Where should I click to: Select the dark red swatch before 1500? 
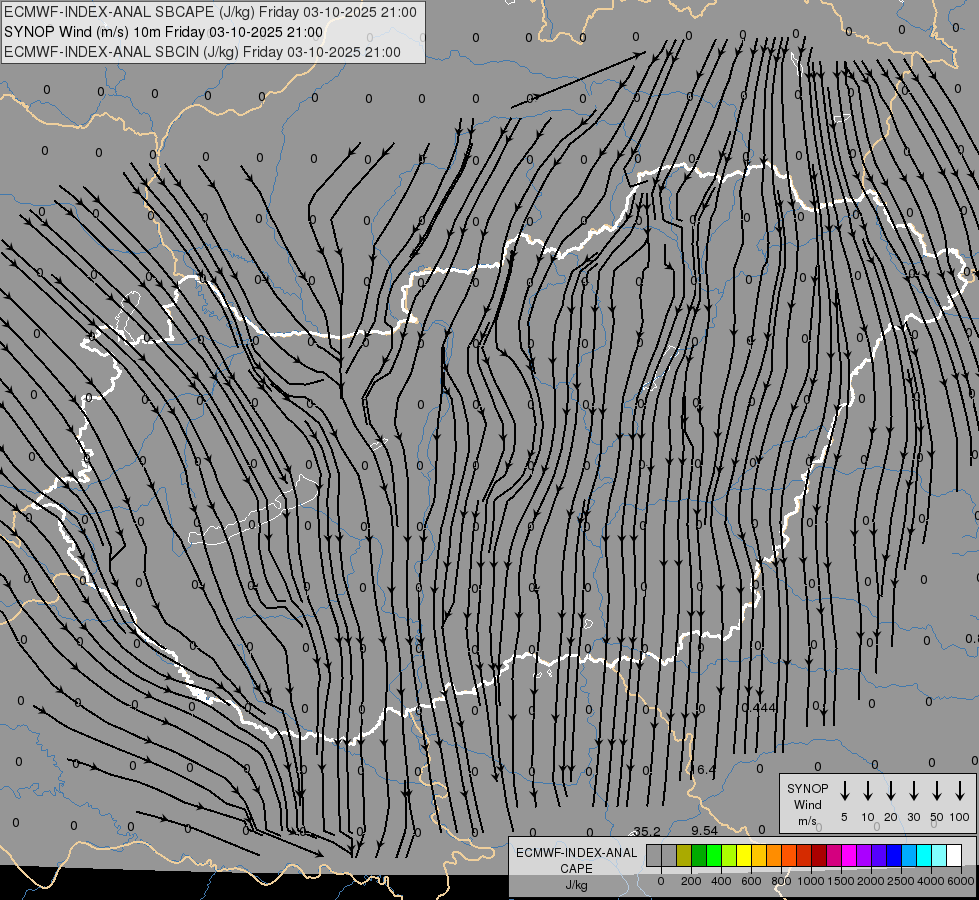coord(819,856)
